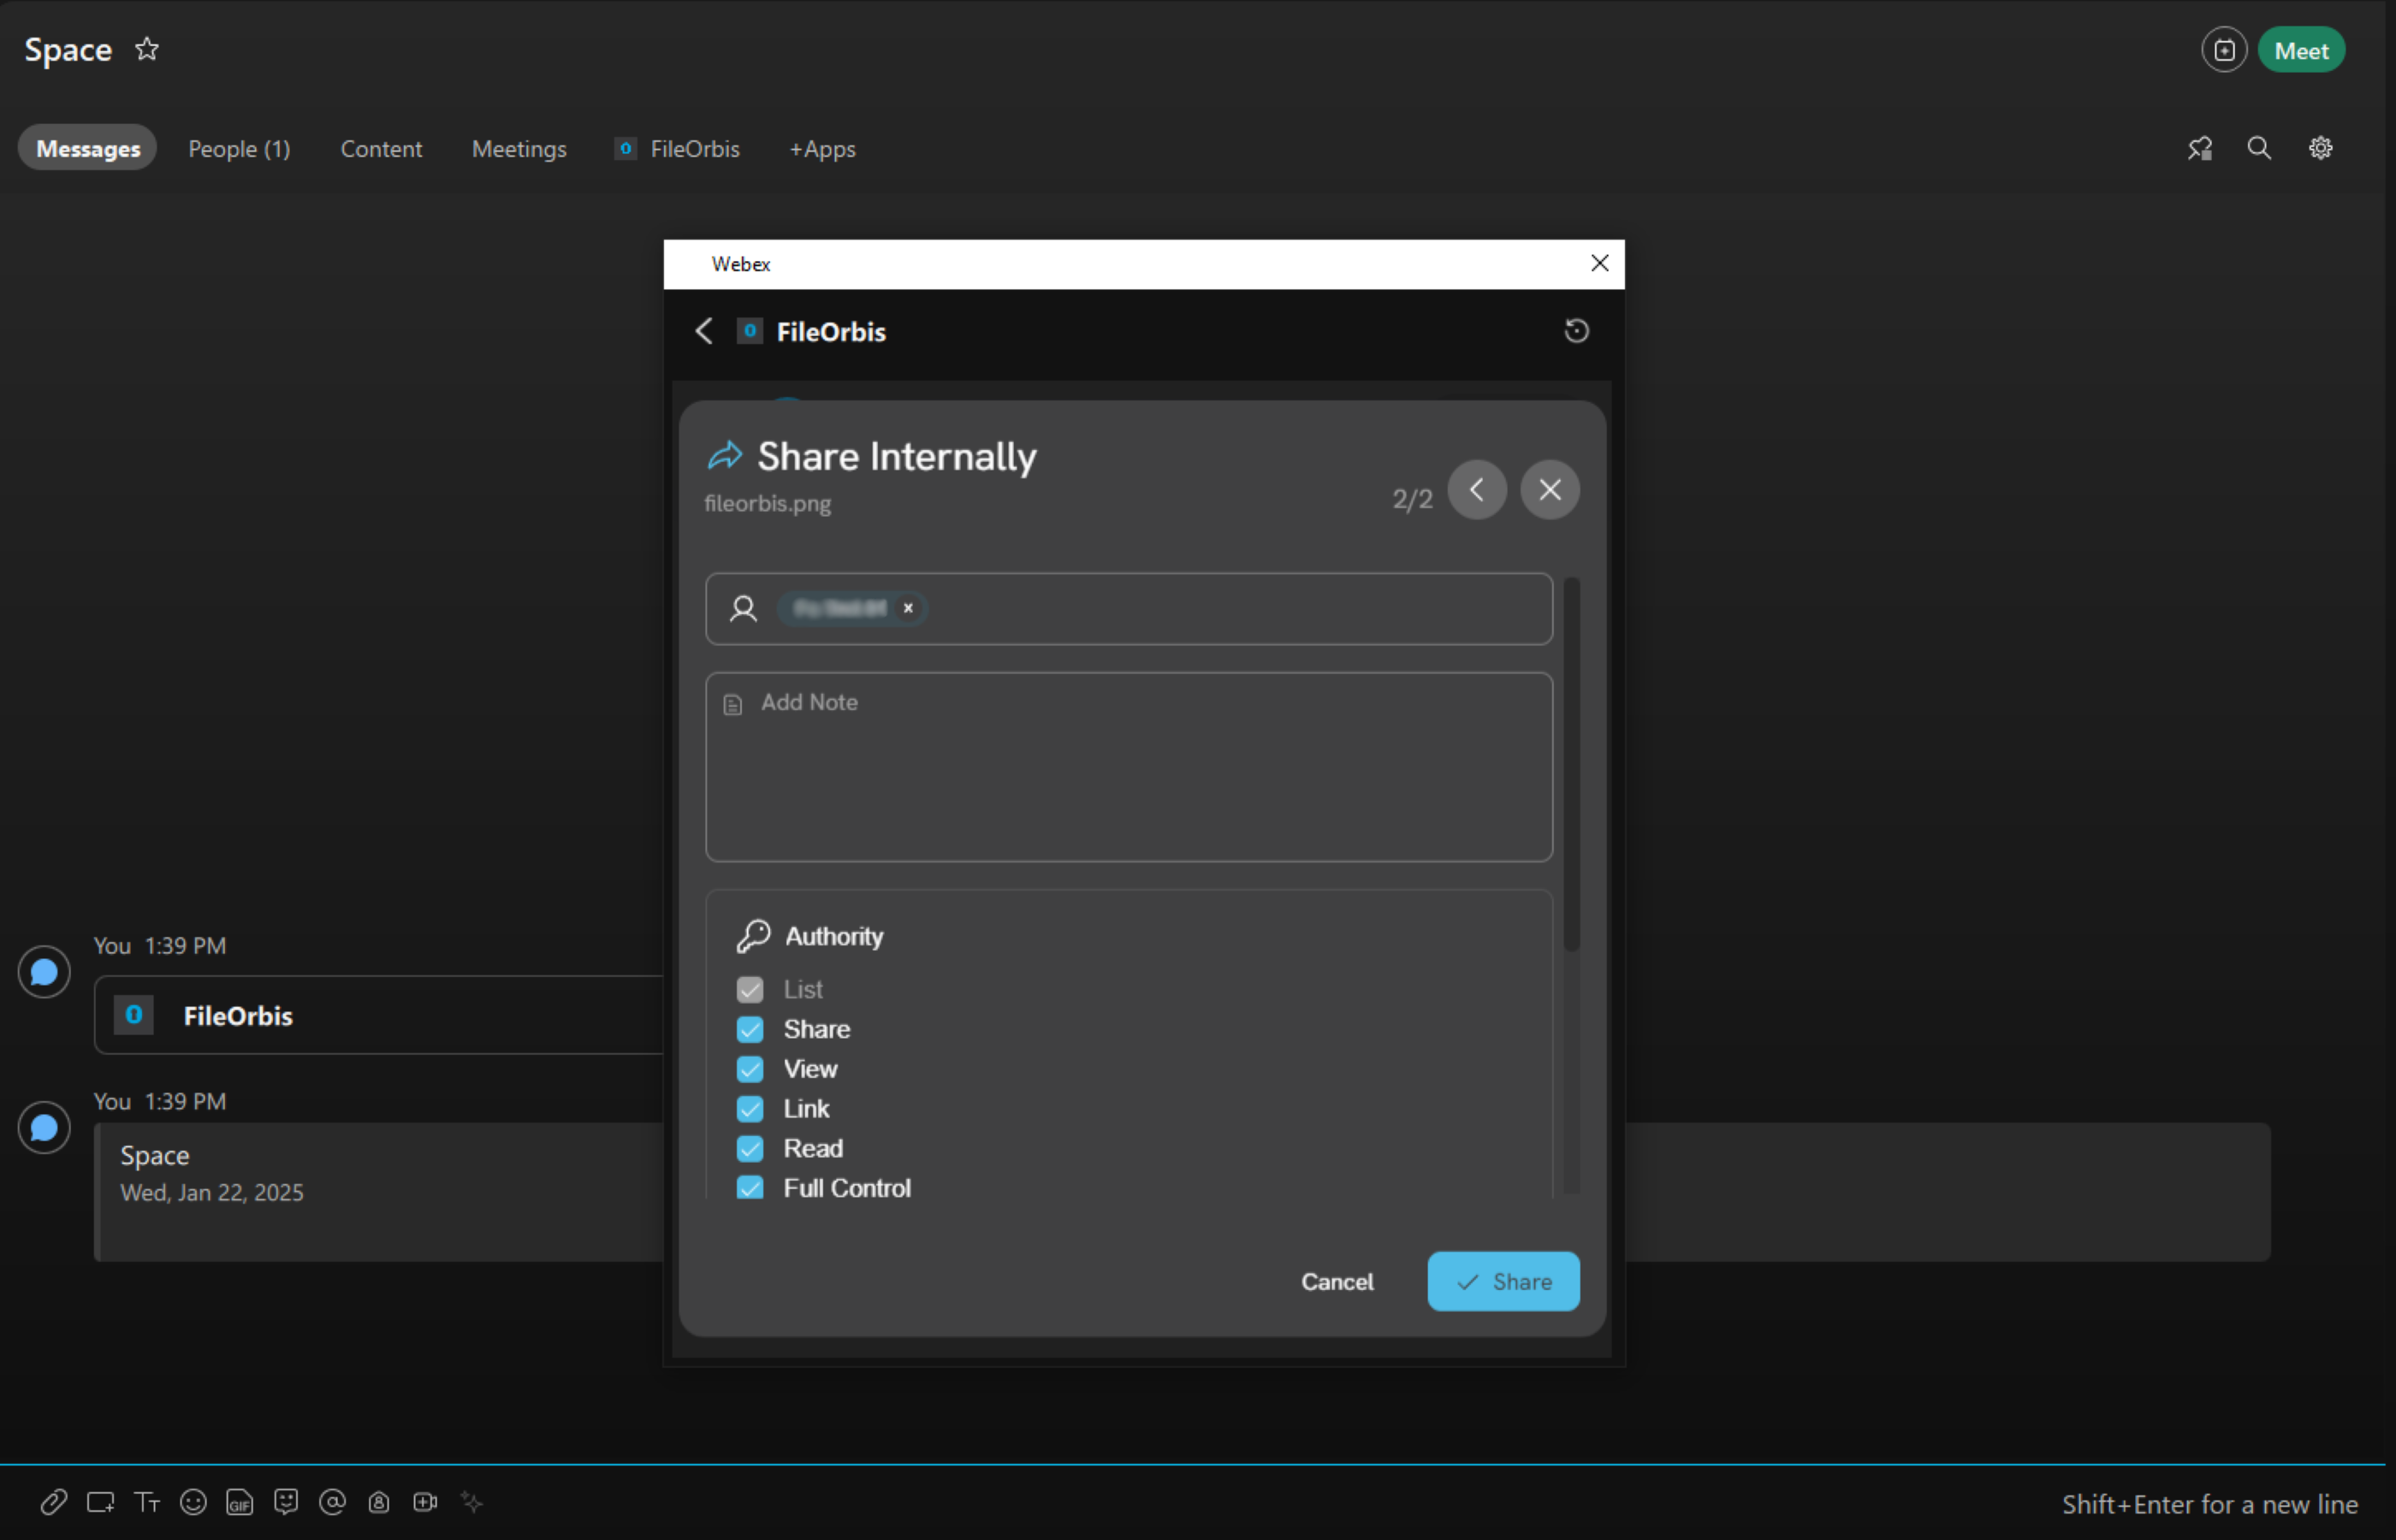
Task: Open the Content tab
Action: [x=381, y=148]
